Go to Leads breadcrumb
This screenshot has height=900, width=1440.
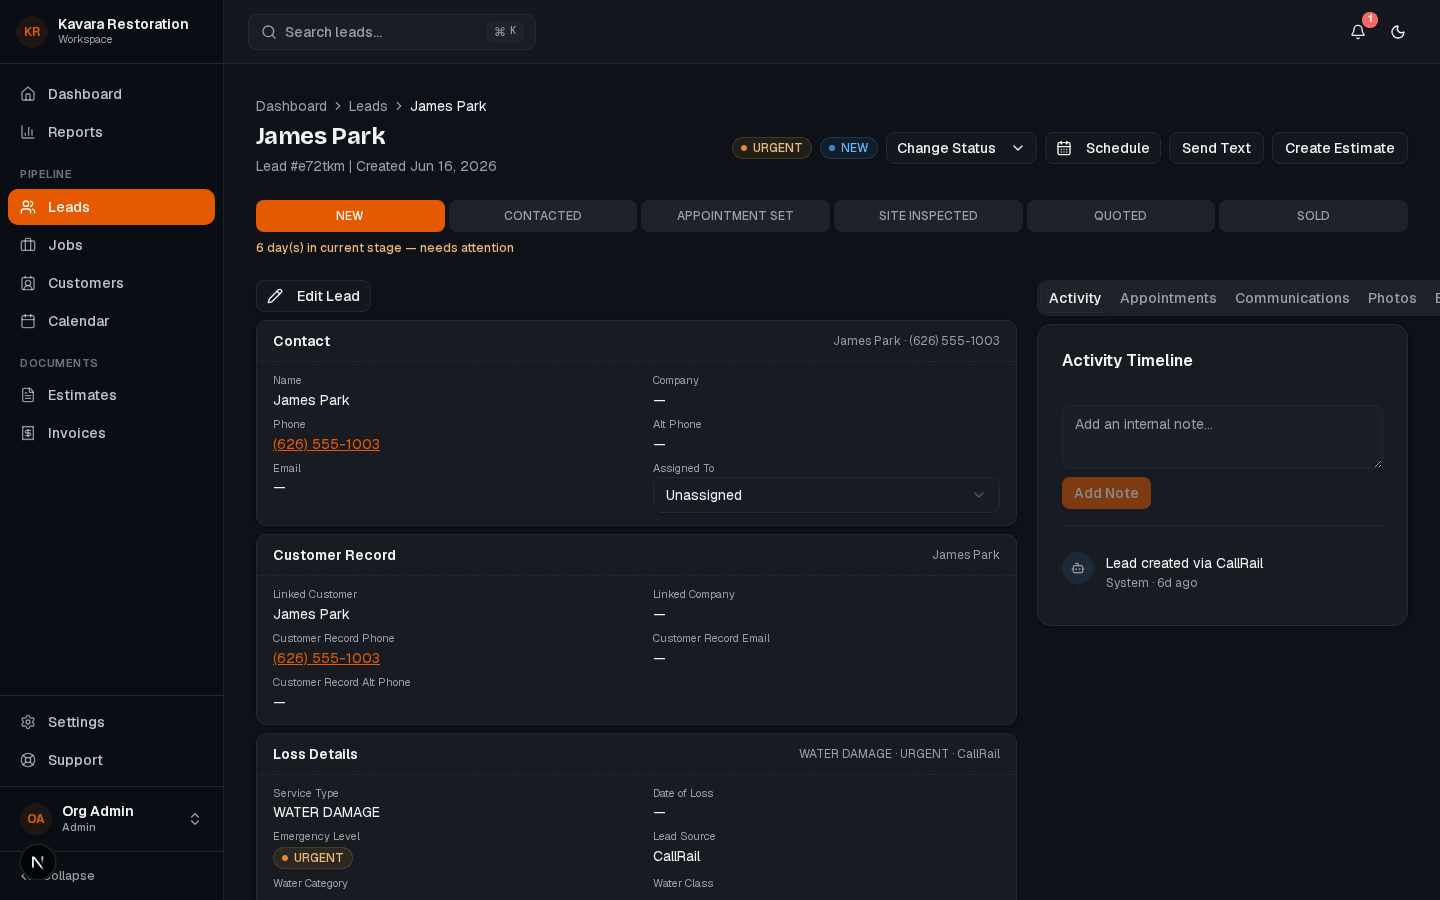368,106
